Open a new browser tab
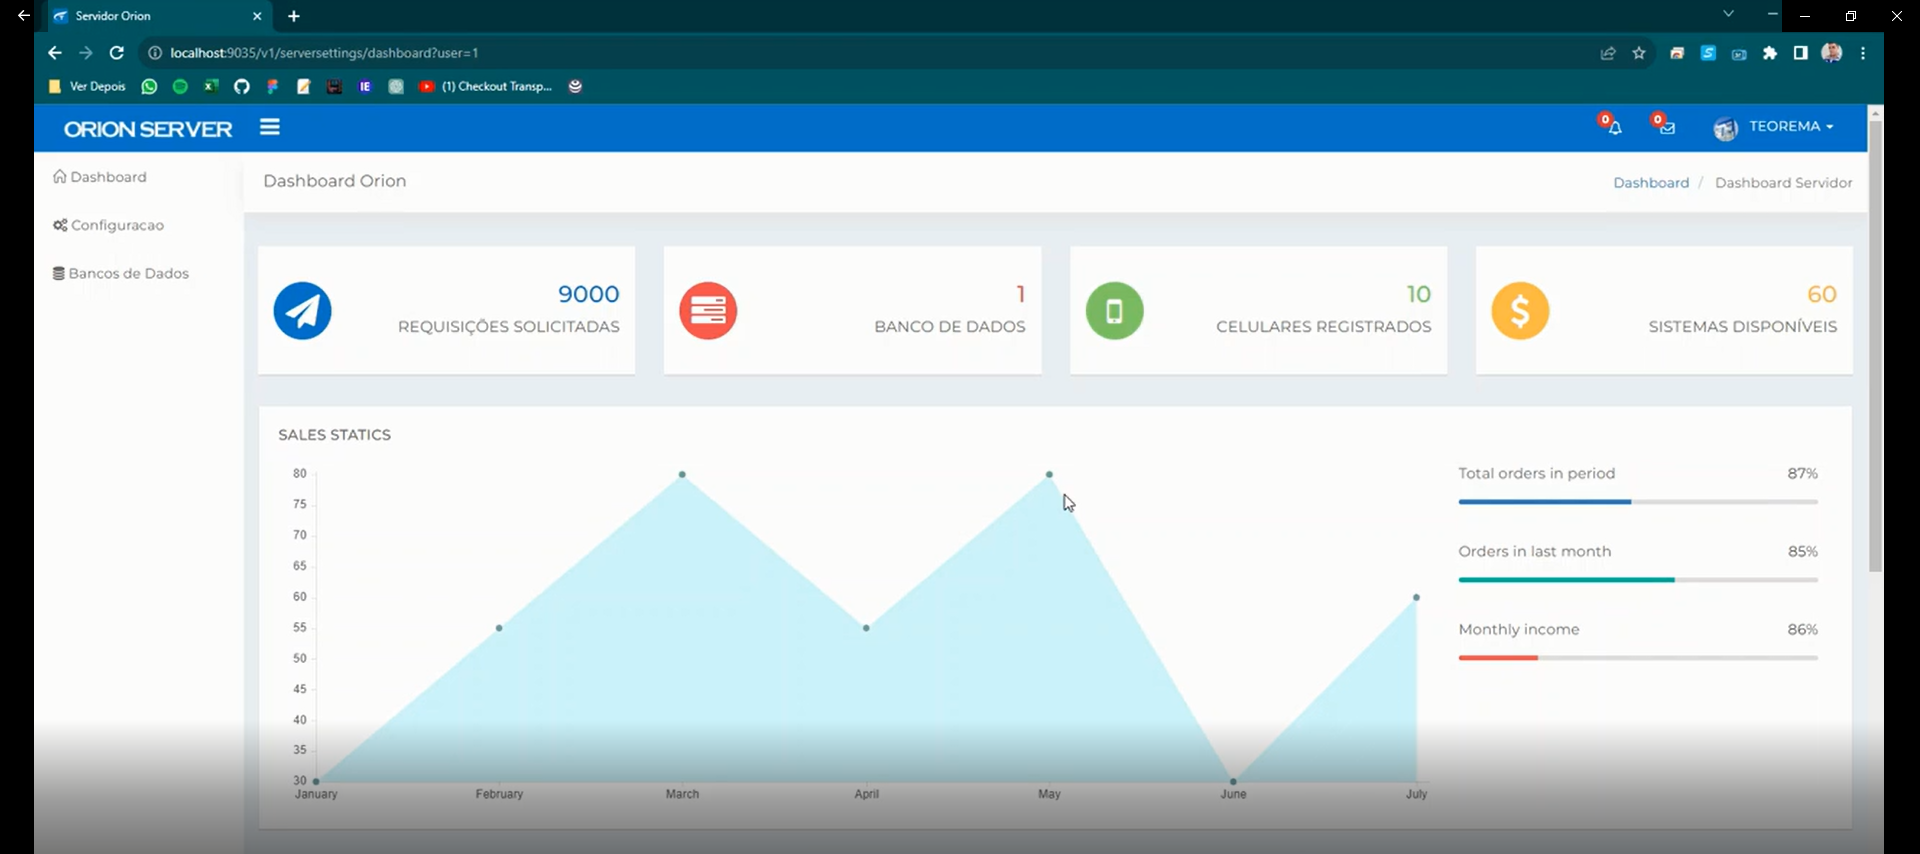Screen dimensions: 1920x854 (x=294, y=16)
